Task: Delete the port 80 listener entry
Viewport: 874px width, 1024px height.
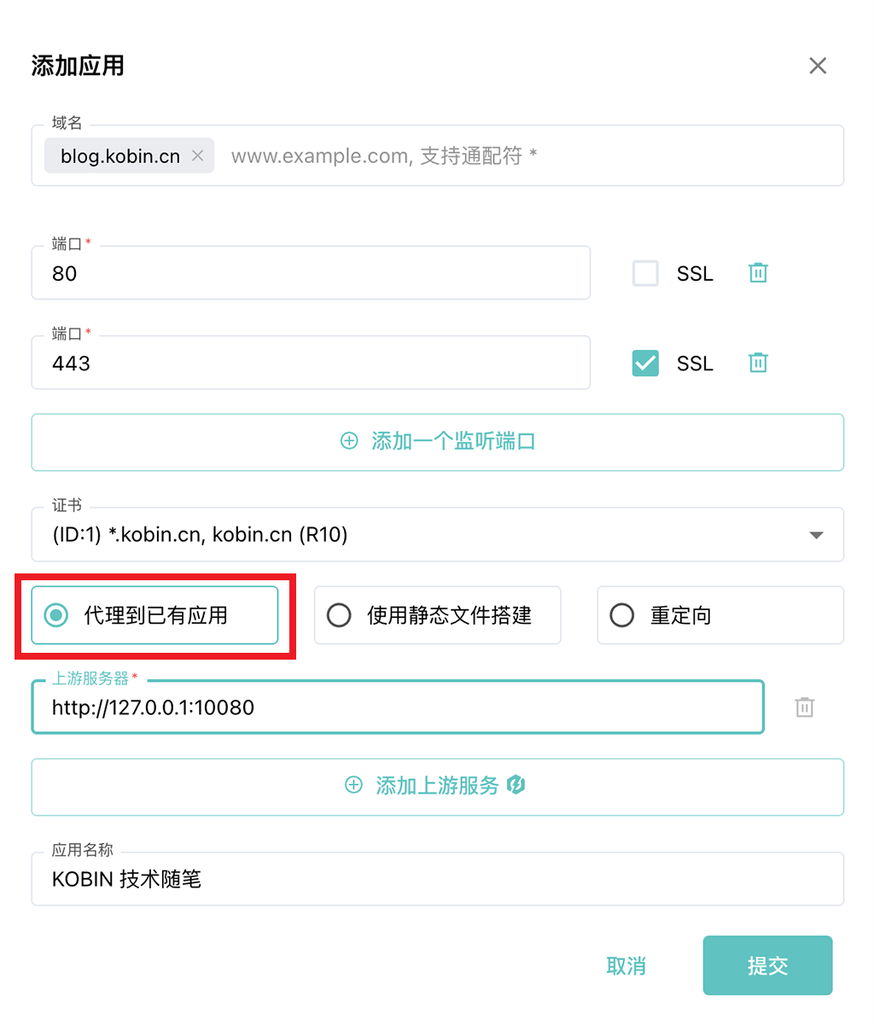Action: (x=757, y=272)
